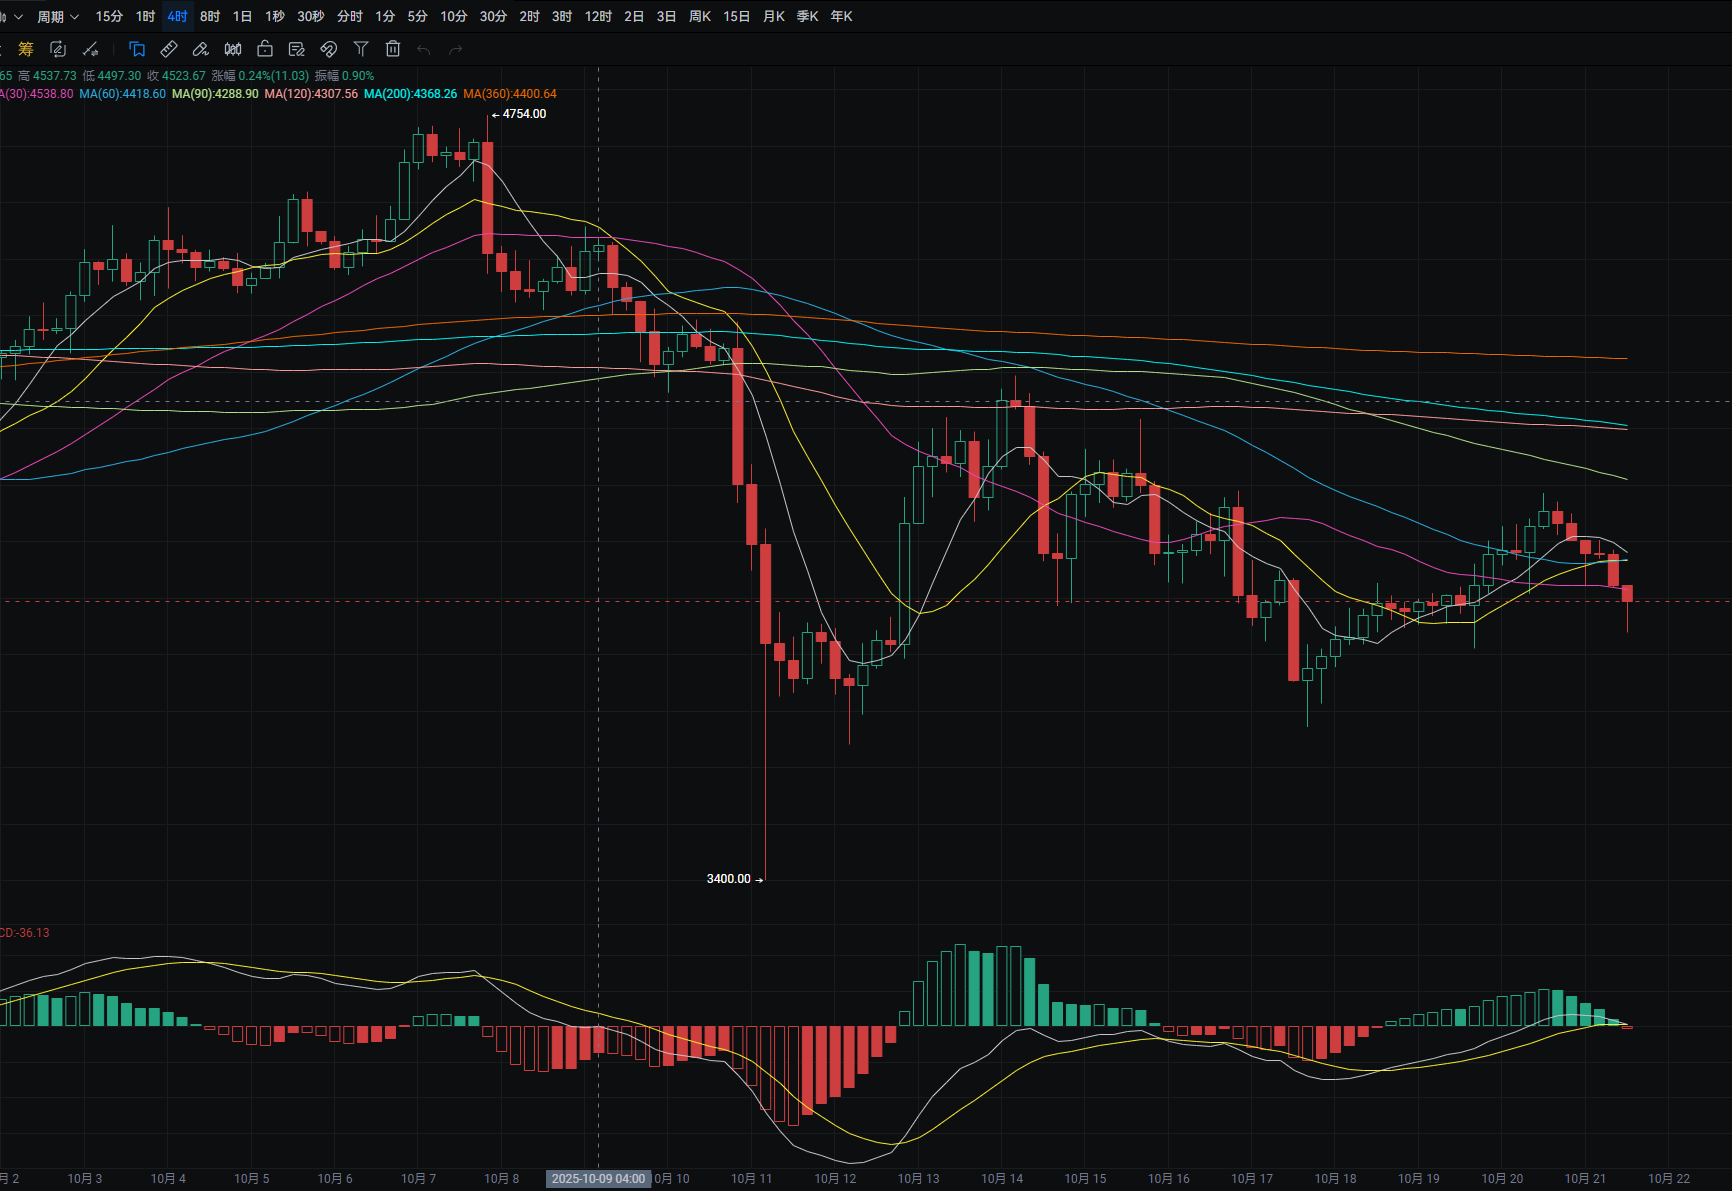Click the filter funnel icon

(361, 49)
